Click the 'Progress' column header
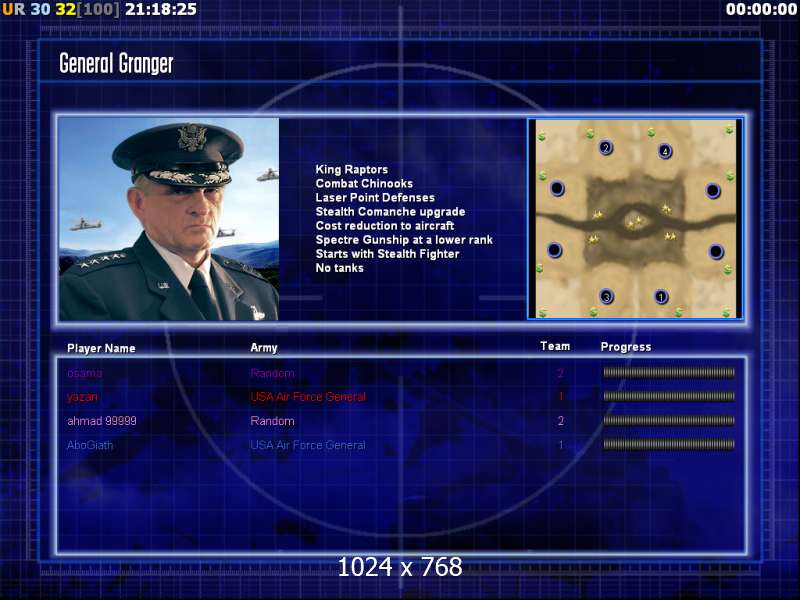Viewport: 800px width, 600px height. coord(626,347)
